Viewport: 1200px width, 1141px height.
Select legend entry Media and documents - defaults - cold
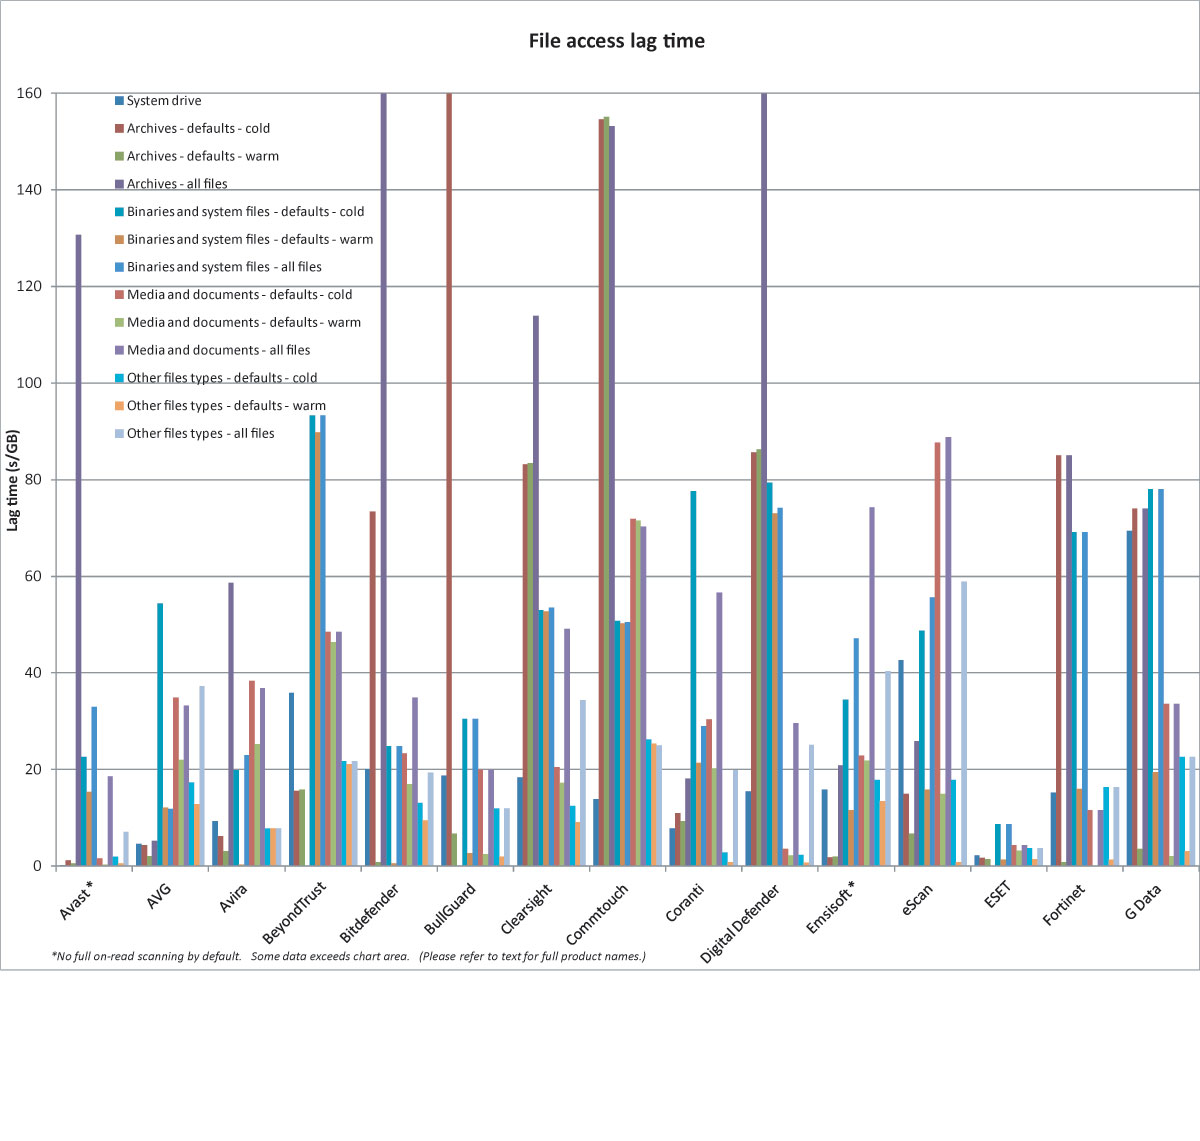pyautogui.click(x=233, y=295)
